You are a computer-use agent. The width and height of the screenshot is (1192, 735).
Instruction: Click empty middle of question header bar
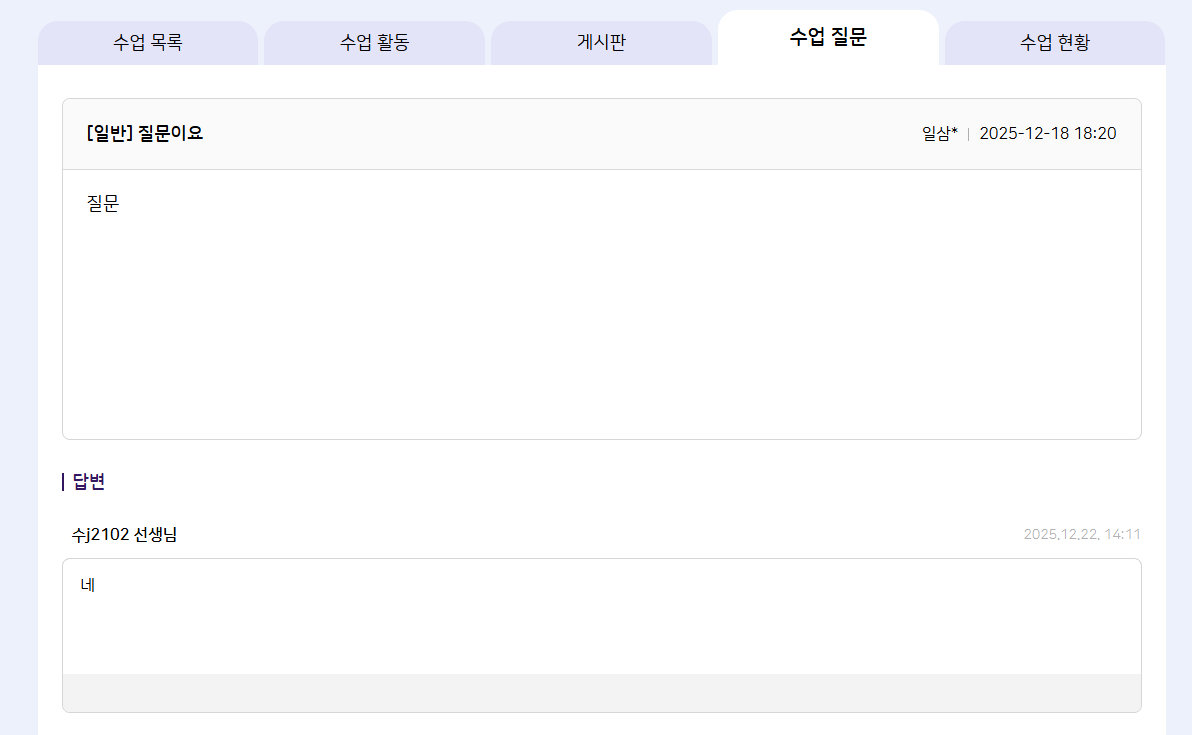point(560,134)
